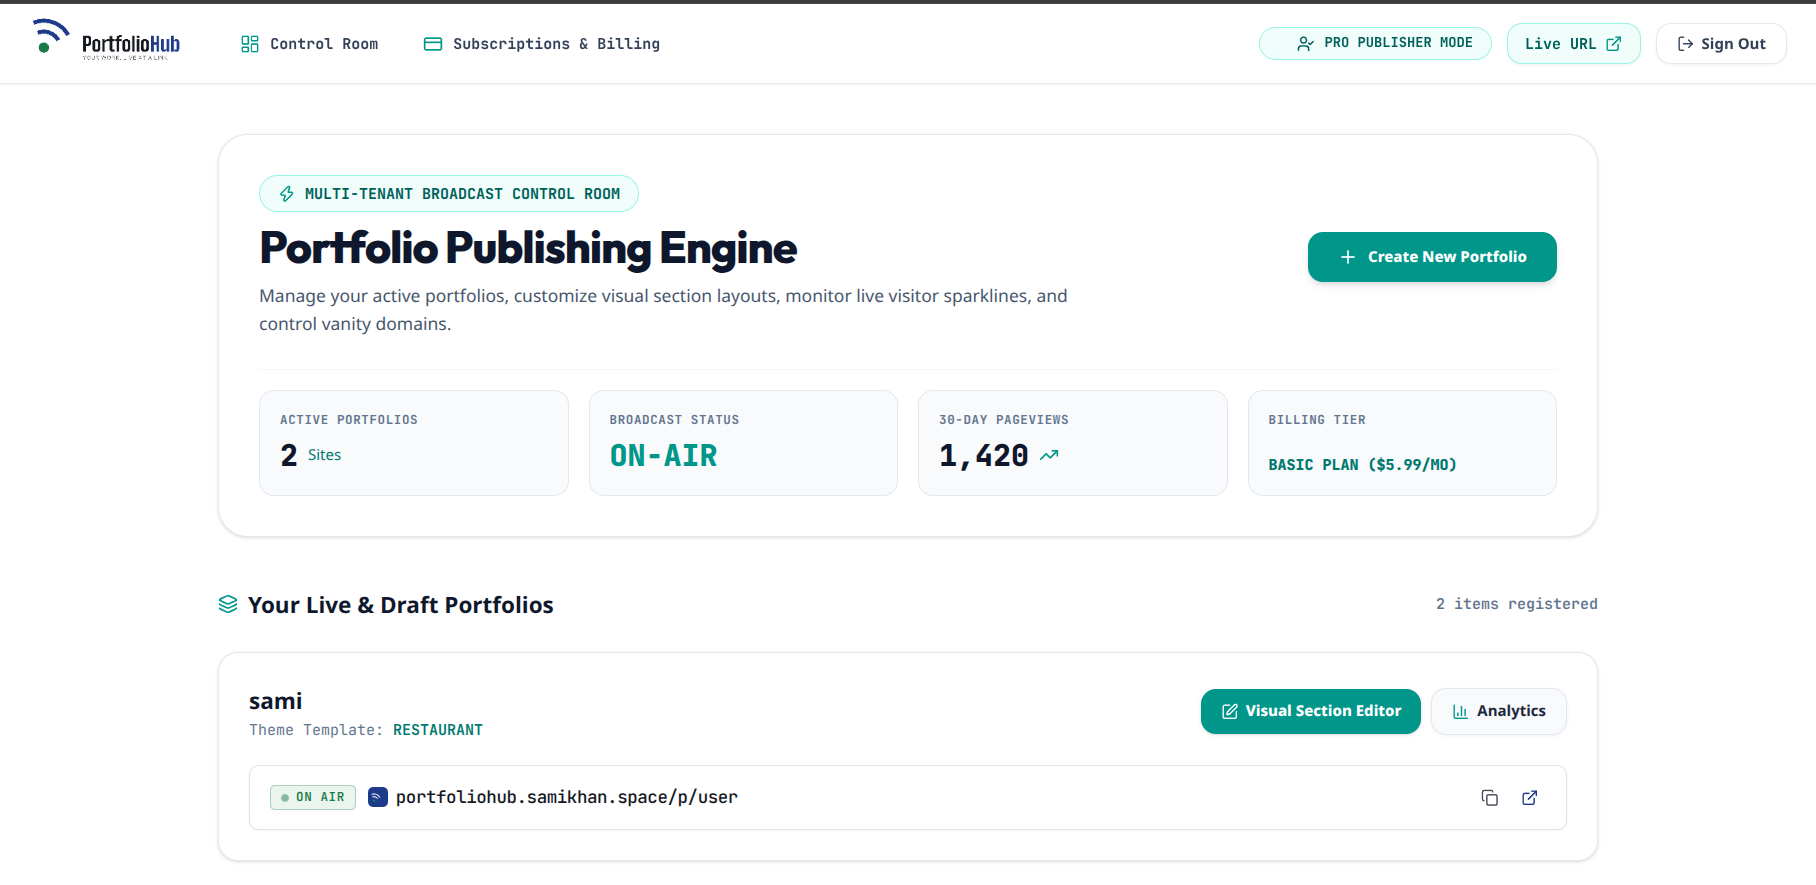Screen dimensions: 1816x885
Task: Click the Pro Publisher Mode badge
Action: point(1375,43)
